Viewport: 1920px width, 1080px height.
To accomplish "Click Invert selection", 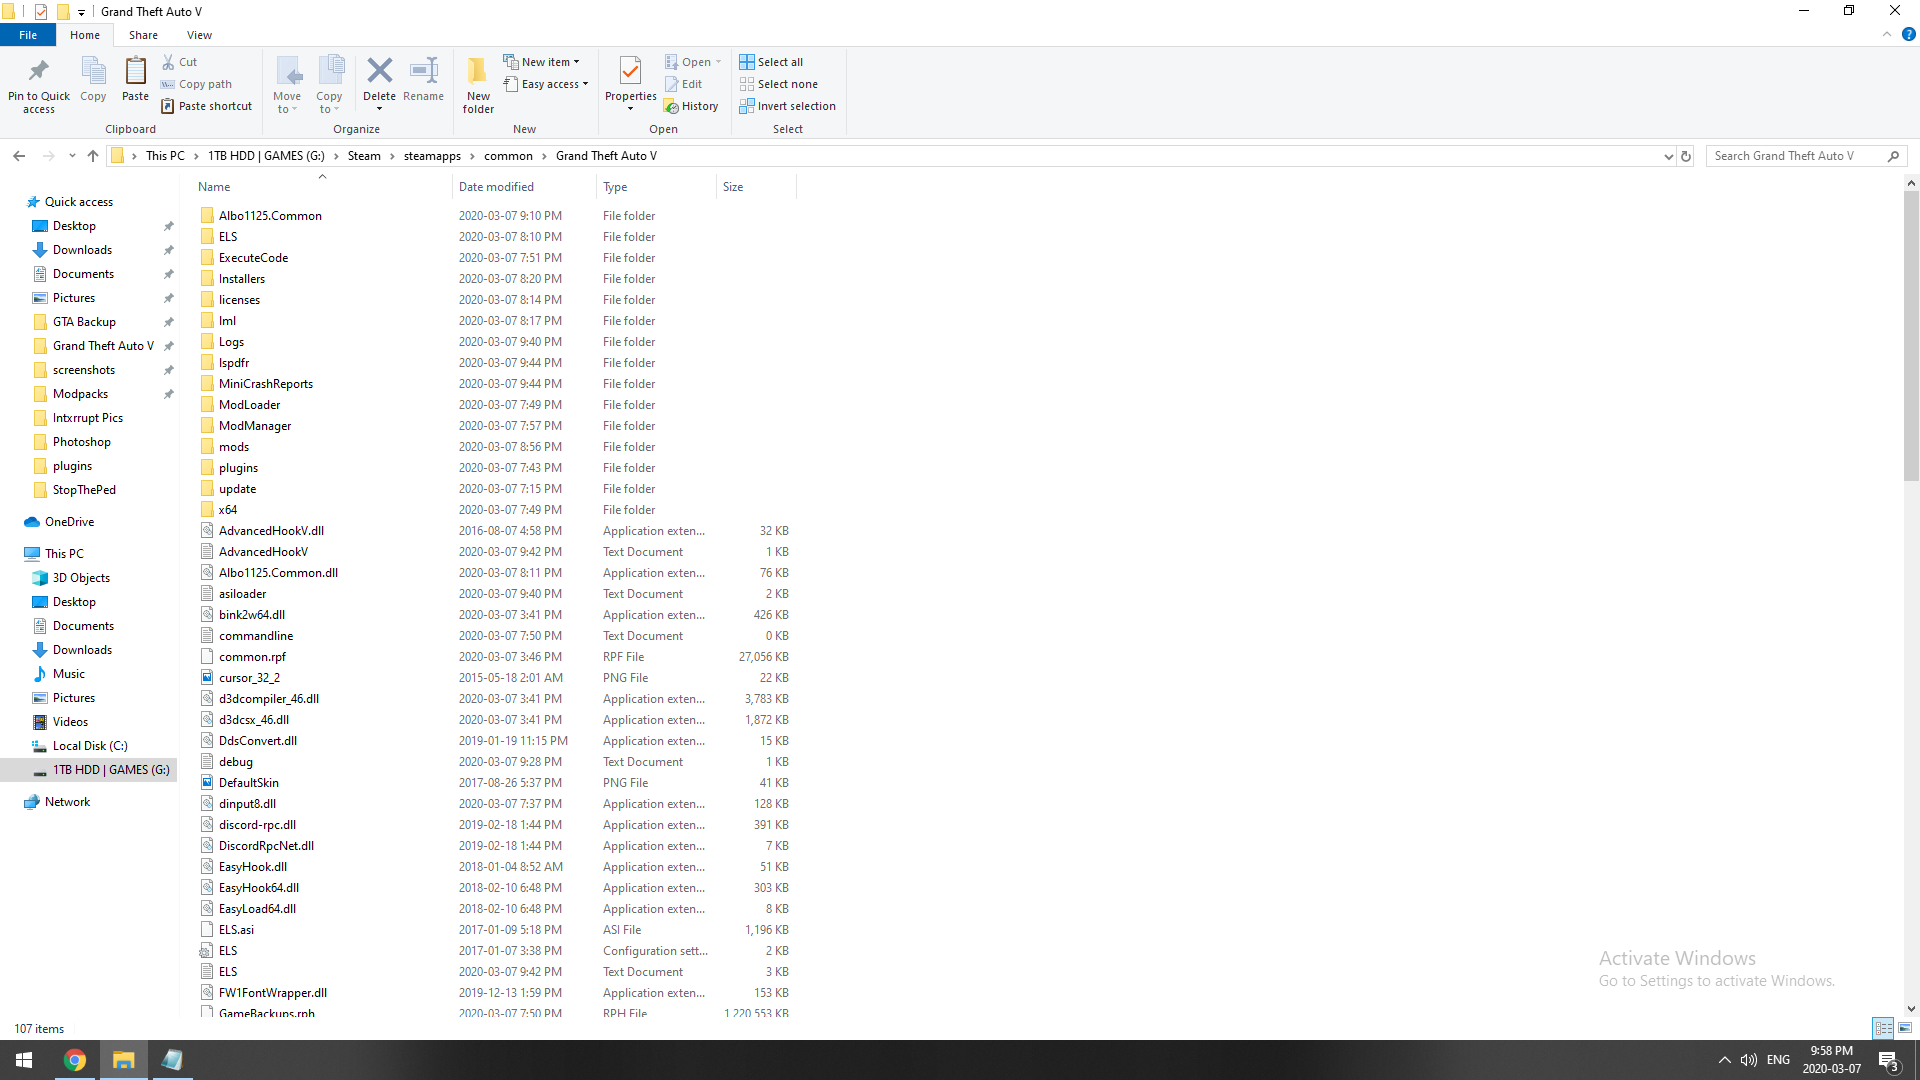I will tap(787, 106).
